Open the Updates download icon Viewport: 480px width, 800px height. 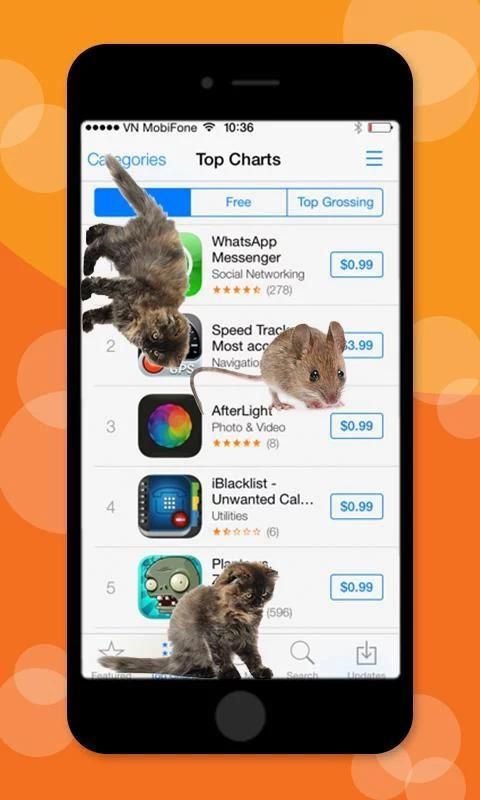tap(366, 653)
